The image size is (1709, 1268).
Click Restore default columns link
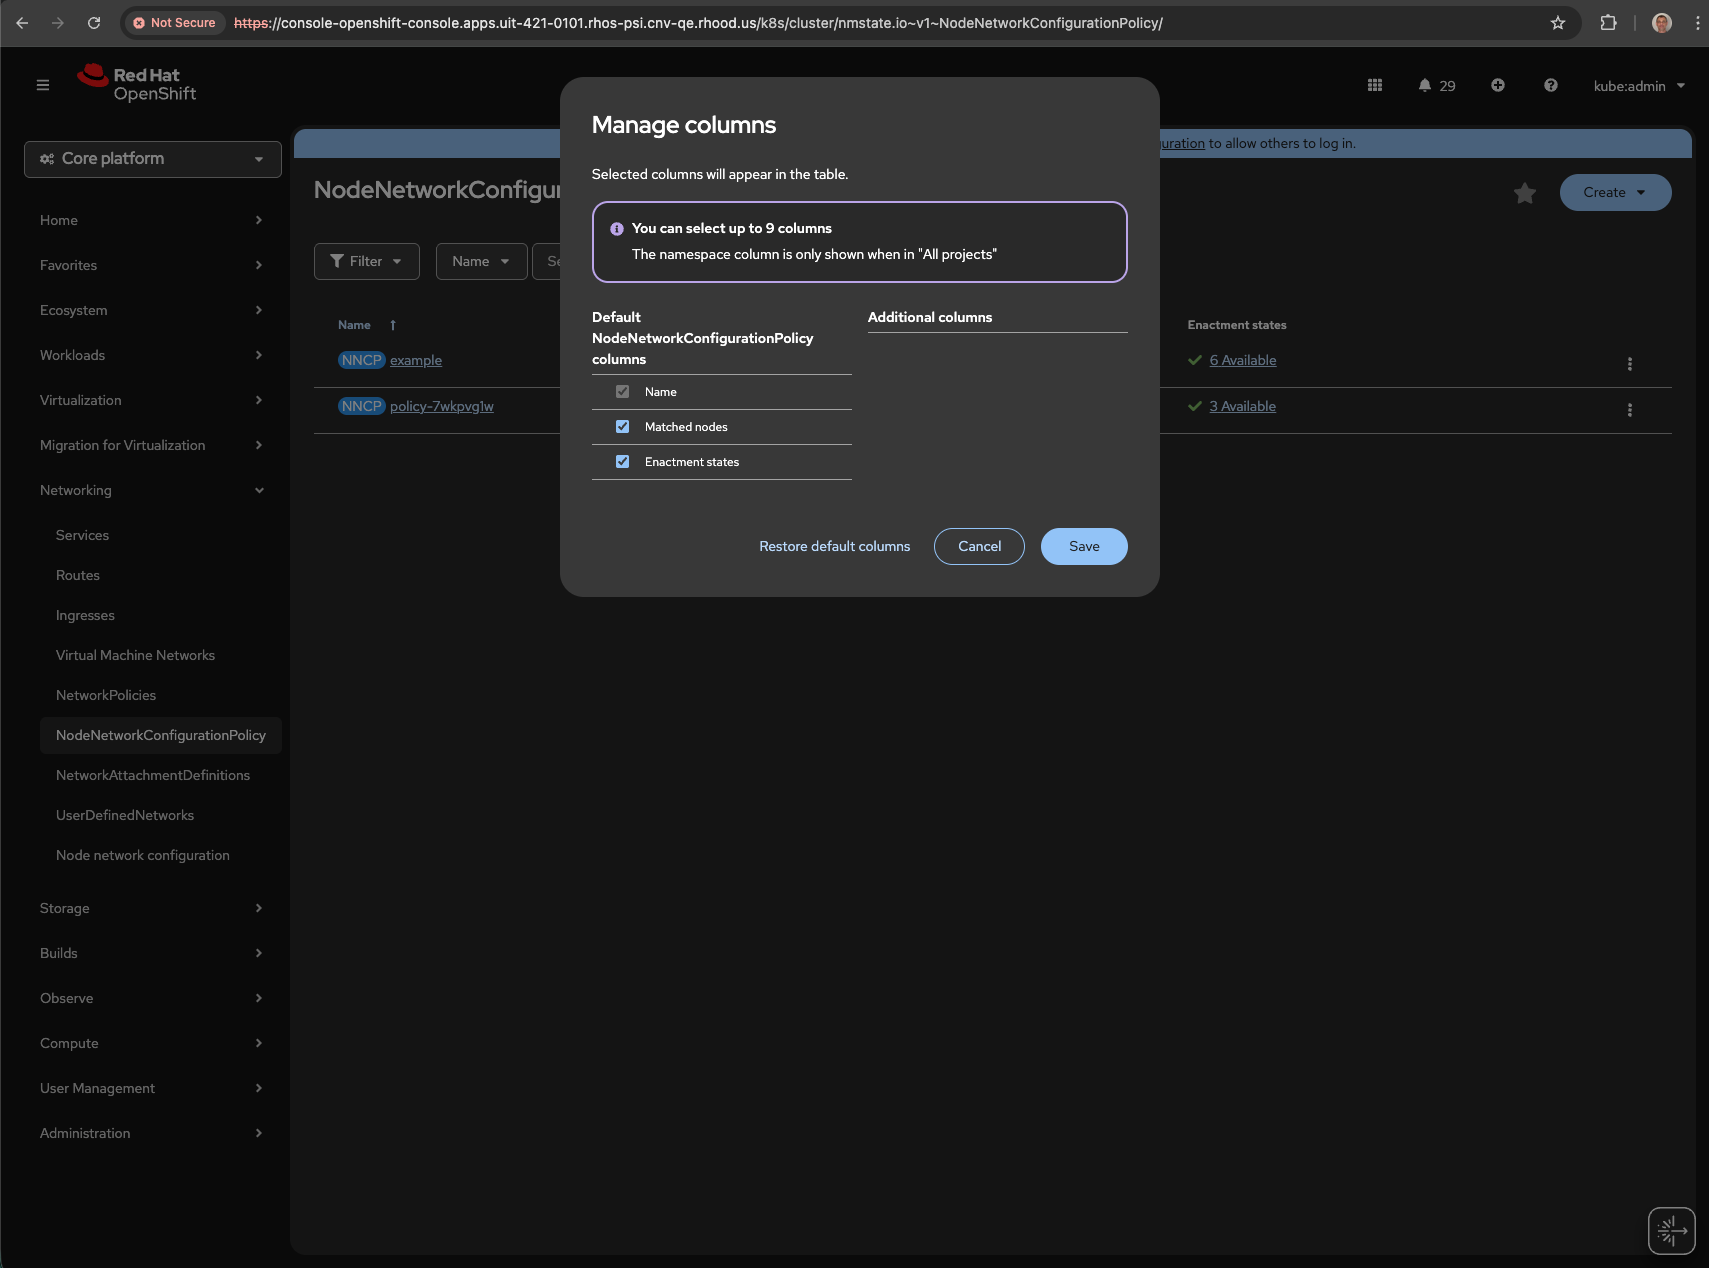(834, 546)
